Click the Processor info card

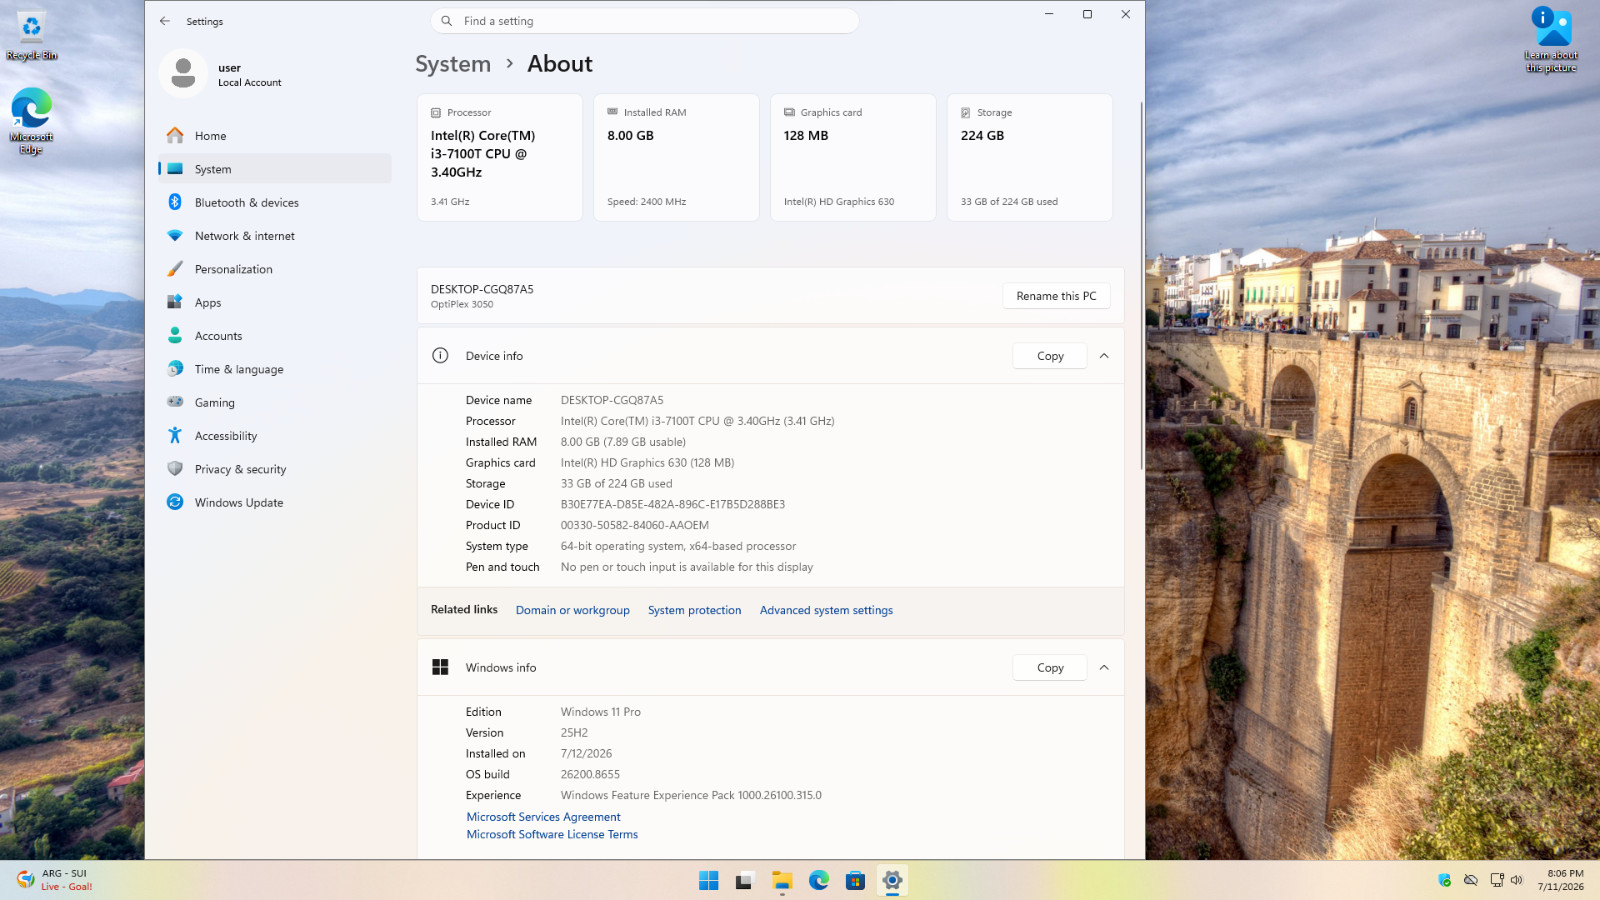[x=500, y=157]
